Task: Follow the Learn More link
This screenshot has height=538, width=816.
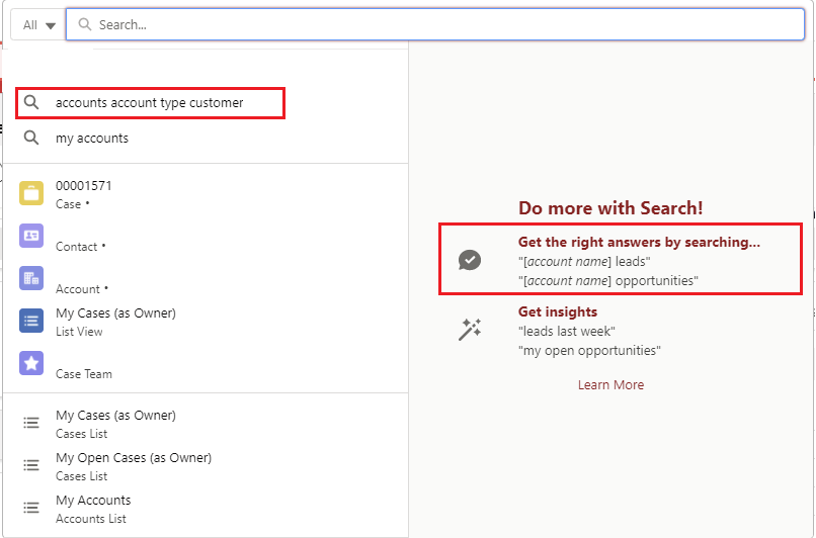Action: [610, 385]
